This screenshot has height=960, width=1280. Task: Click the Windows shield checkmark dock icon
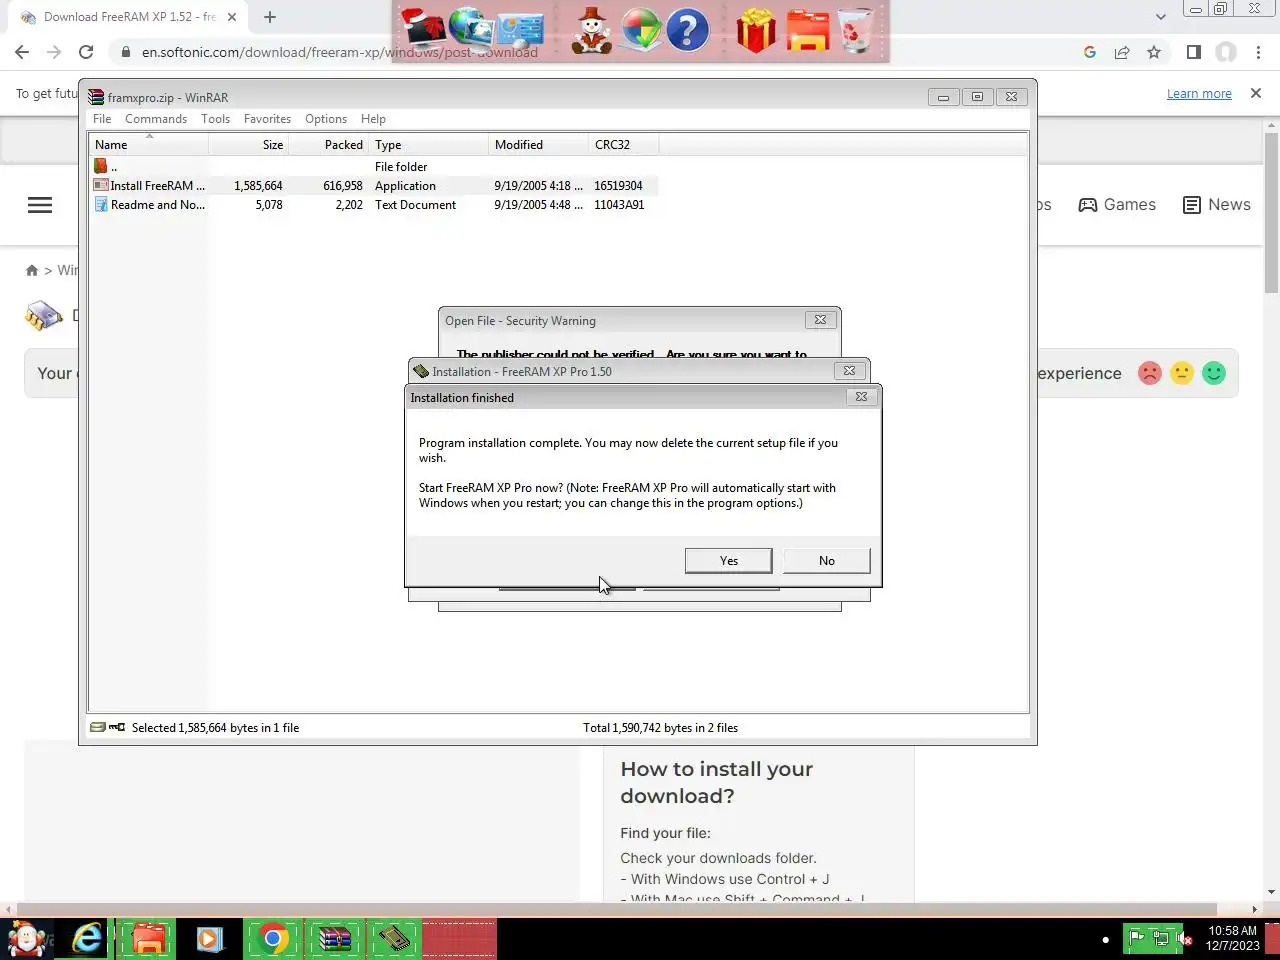640,30
